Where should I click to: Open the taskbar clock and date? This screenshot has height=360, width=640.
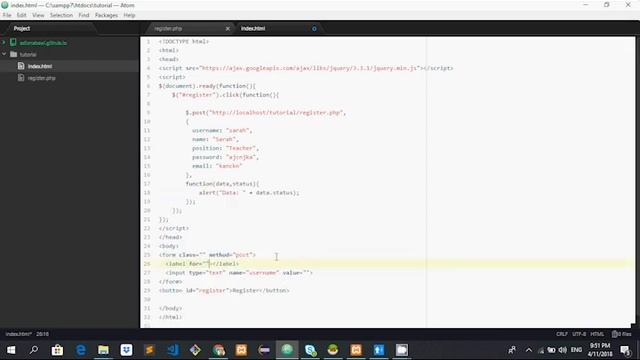tap(600, 350)
